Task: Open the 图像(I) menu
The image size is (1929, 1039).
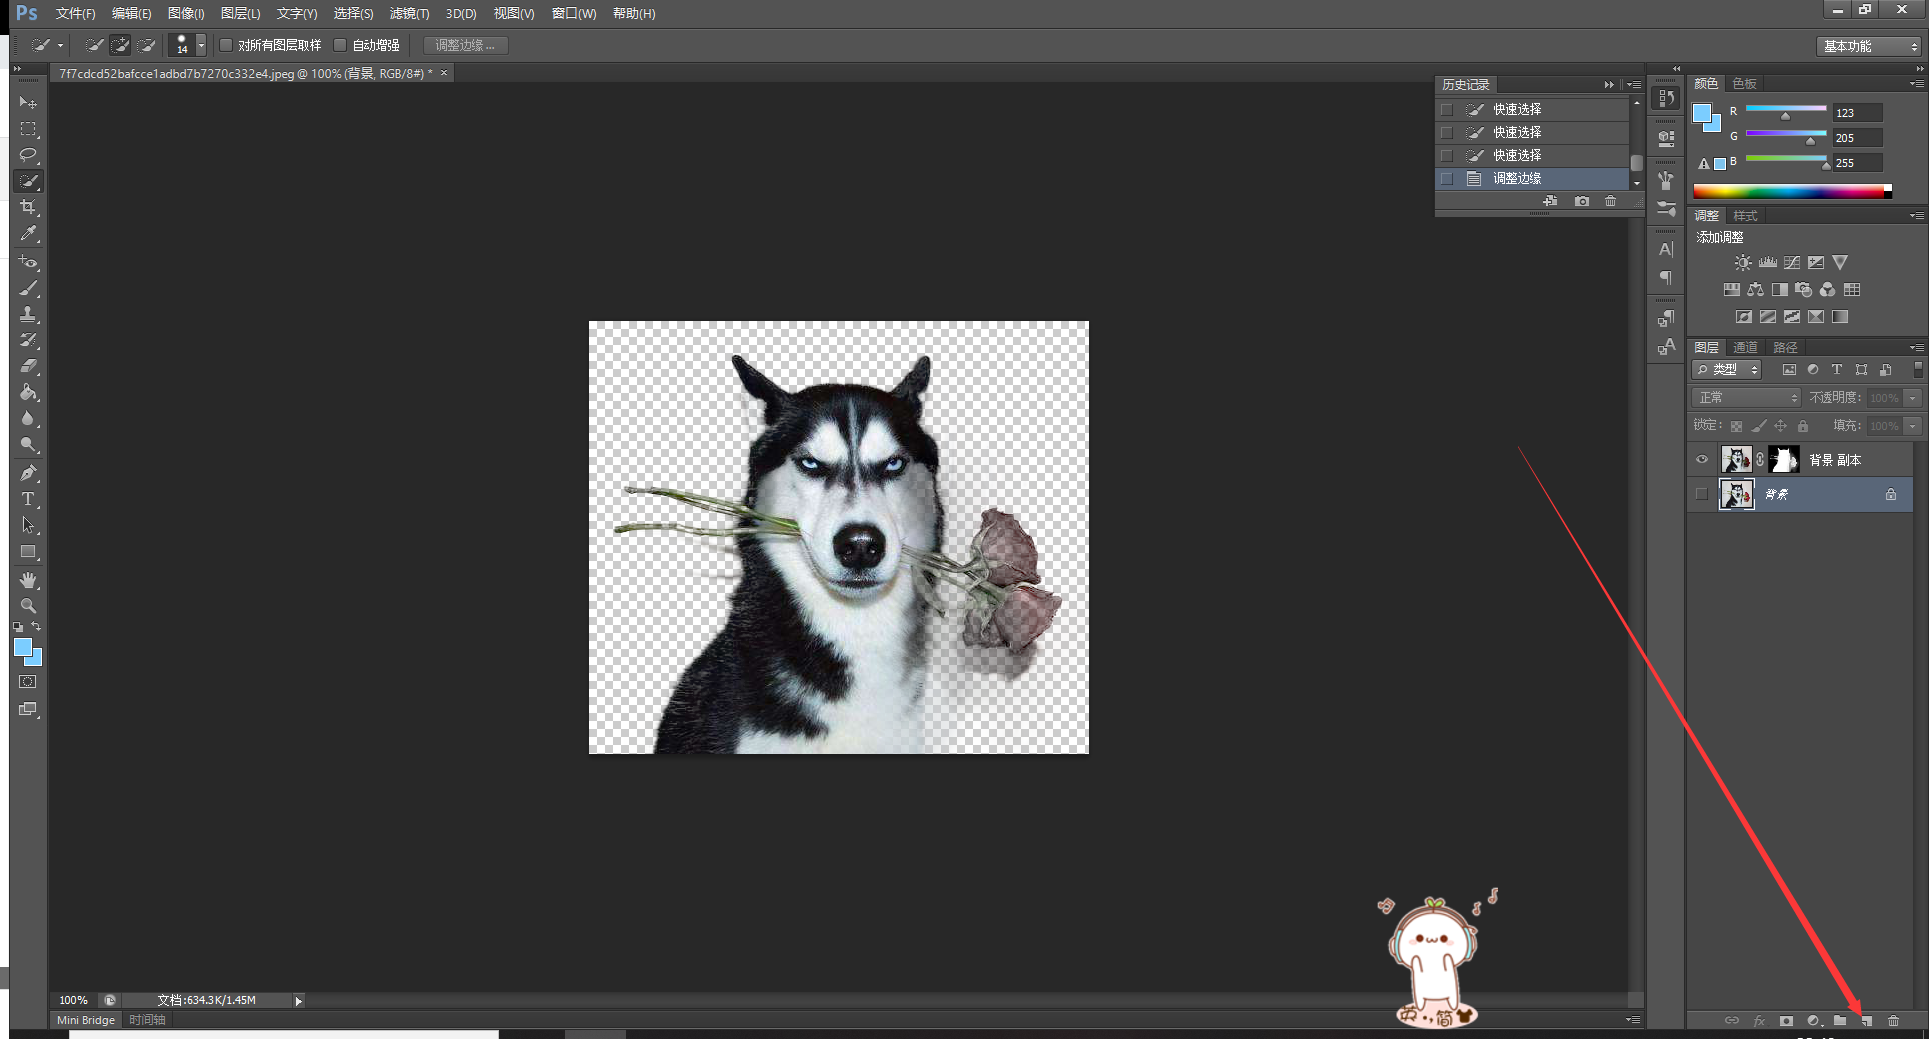Action: 186,13
